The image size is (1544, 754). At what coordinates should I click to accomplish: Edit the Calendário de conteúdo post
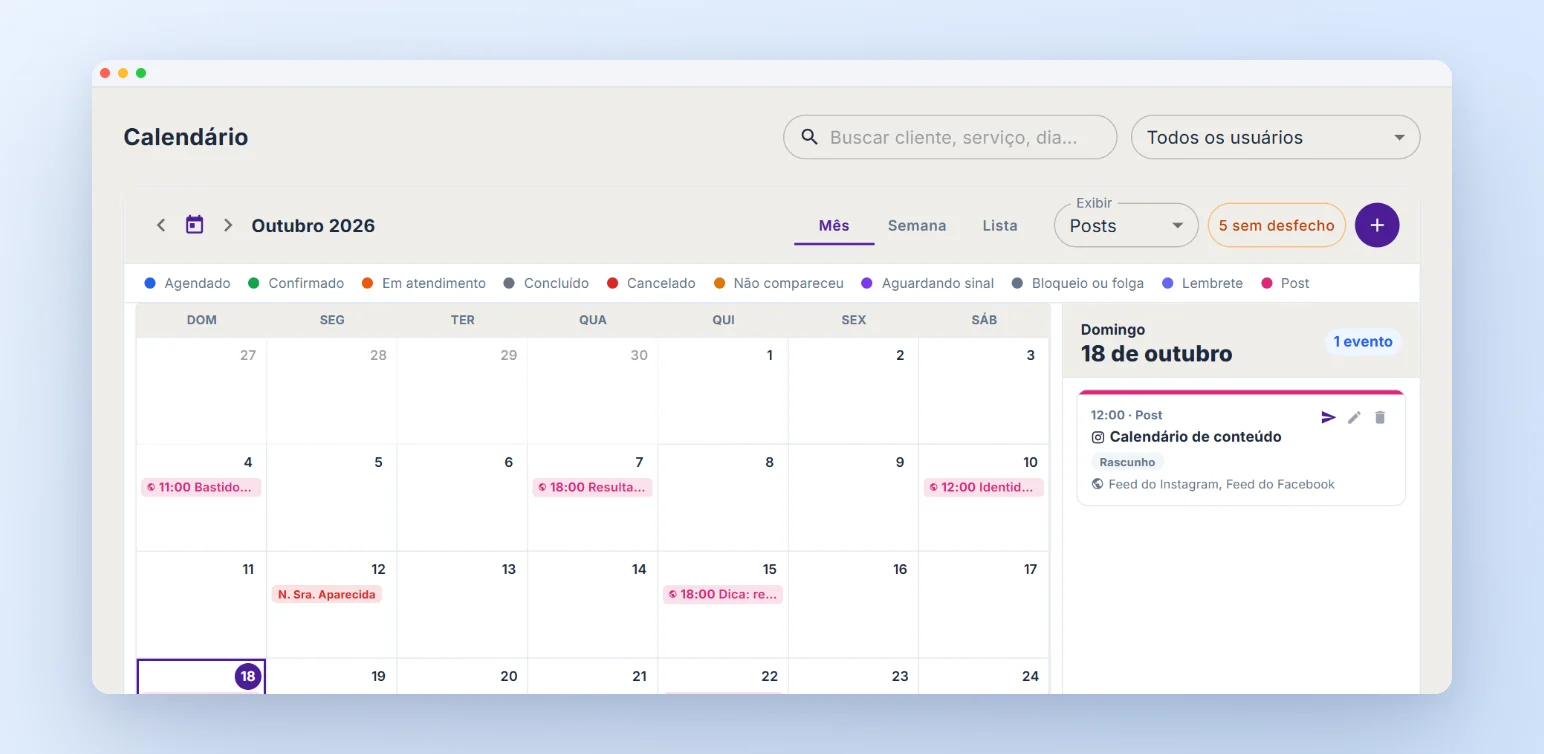pos(1354,417)
